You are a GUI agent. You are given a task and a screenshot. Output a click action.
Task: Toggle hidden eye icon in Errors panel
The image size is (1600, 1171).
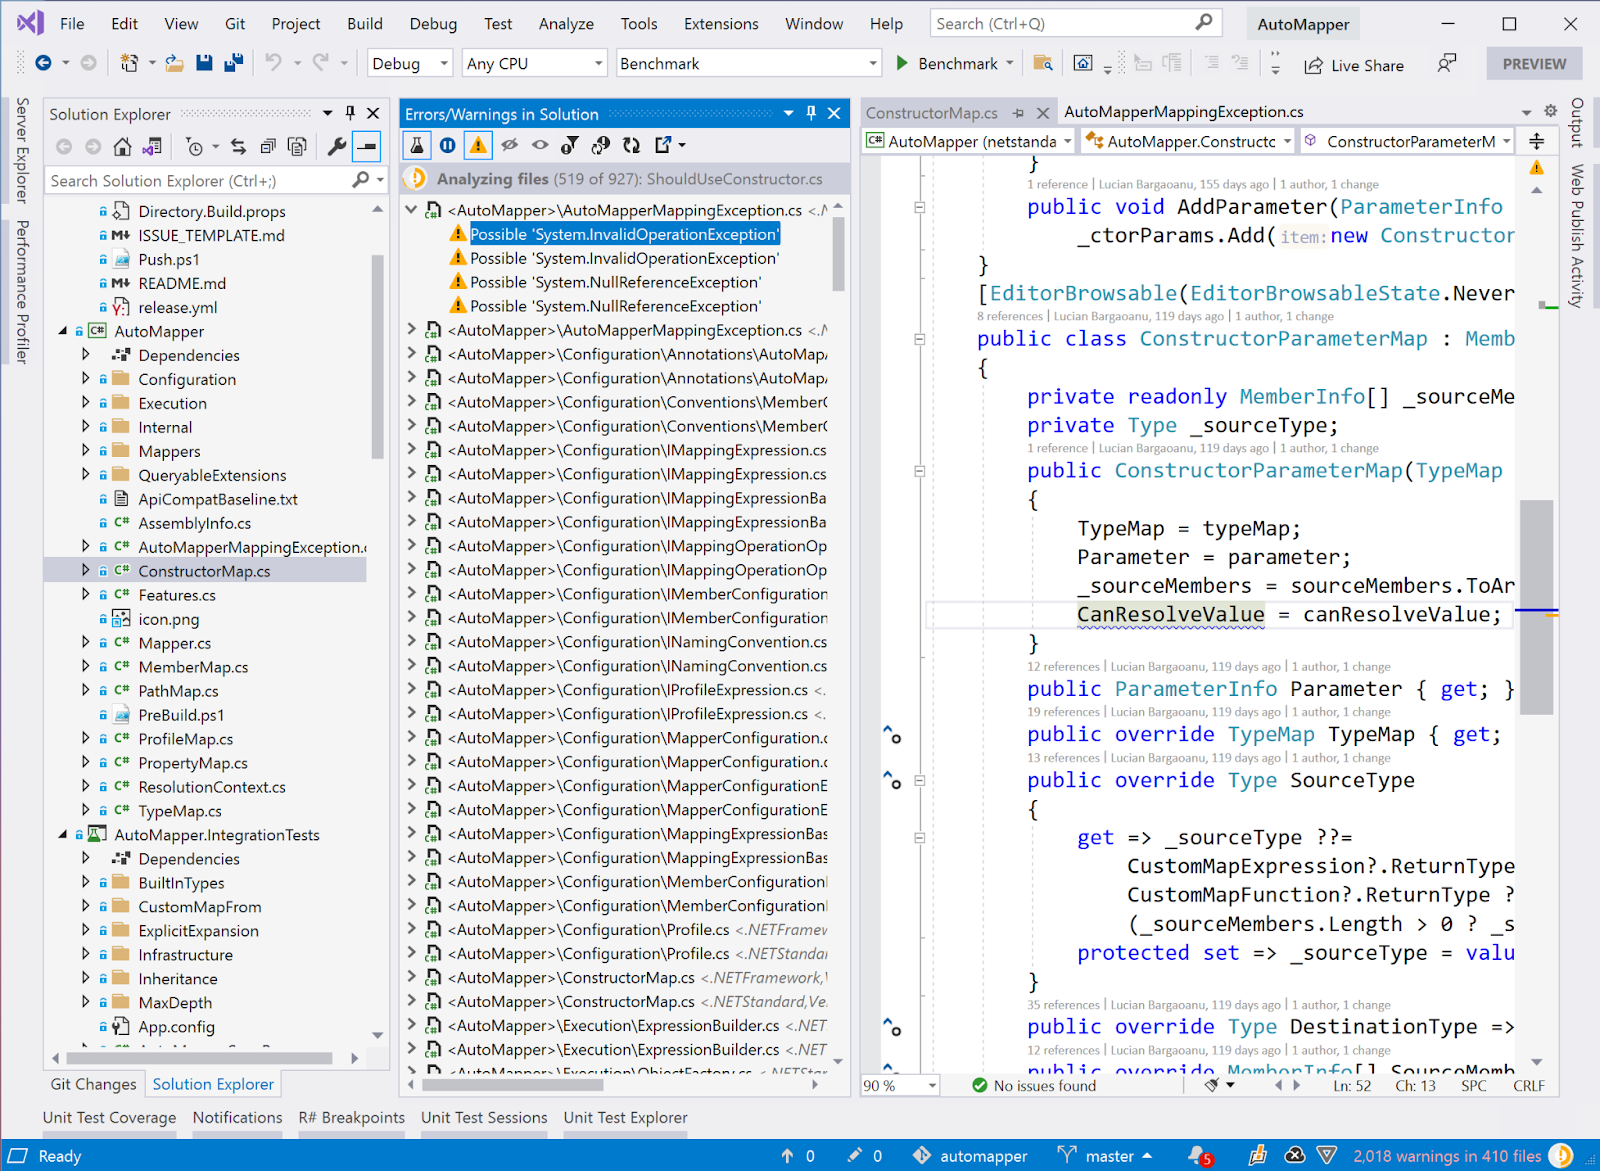[x=509, y=145]
